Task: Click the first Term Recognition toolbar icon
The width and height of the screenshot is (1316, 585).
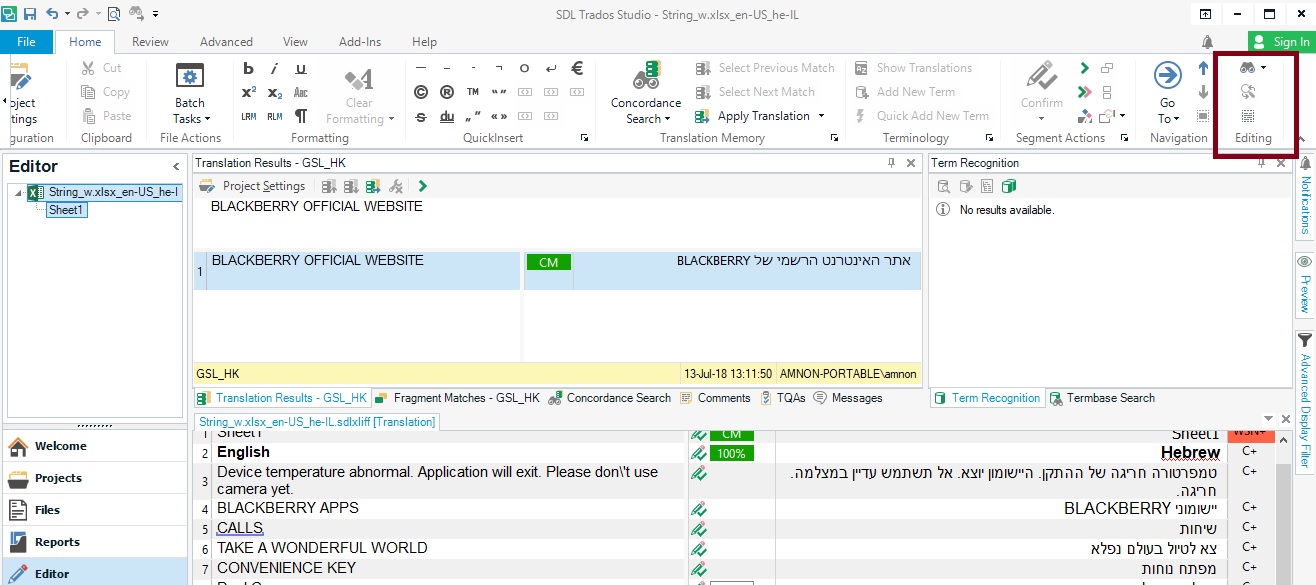Action: coord(942,186)
